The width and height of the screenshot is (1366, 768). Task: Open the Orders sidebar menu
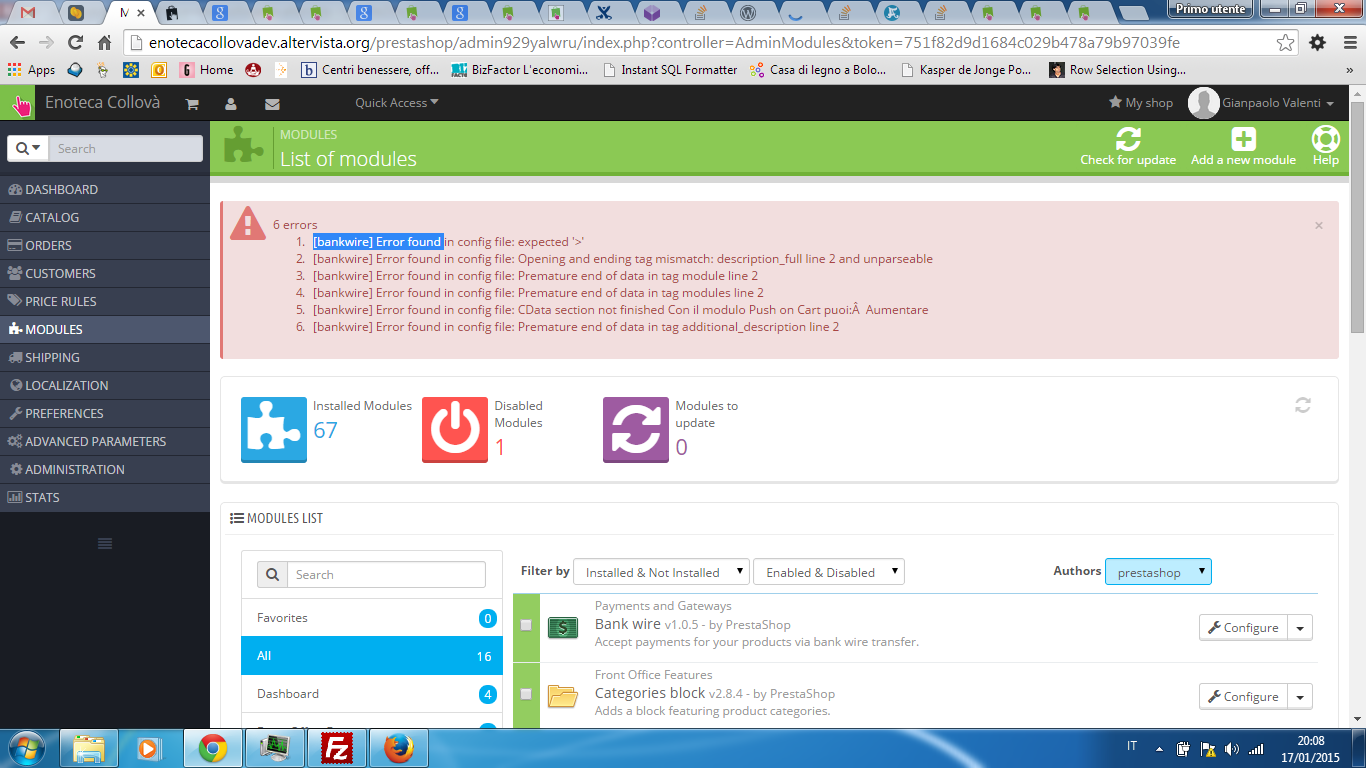coord(105,245)
